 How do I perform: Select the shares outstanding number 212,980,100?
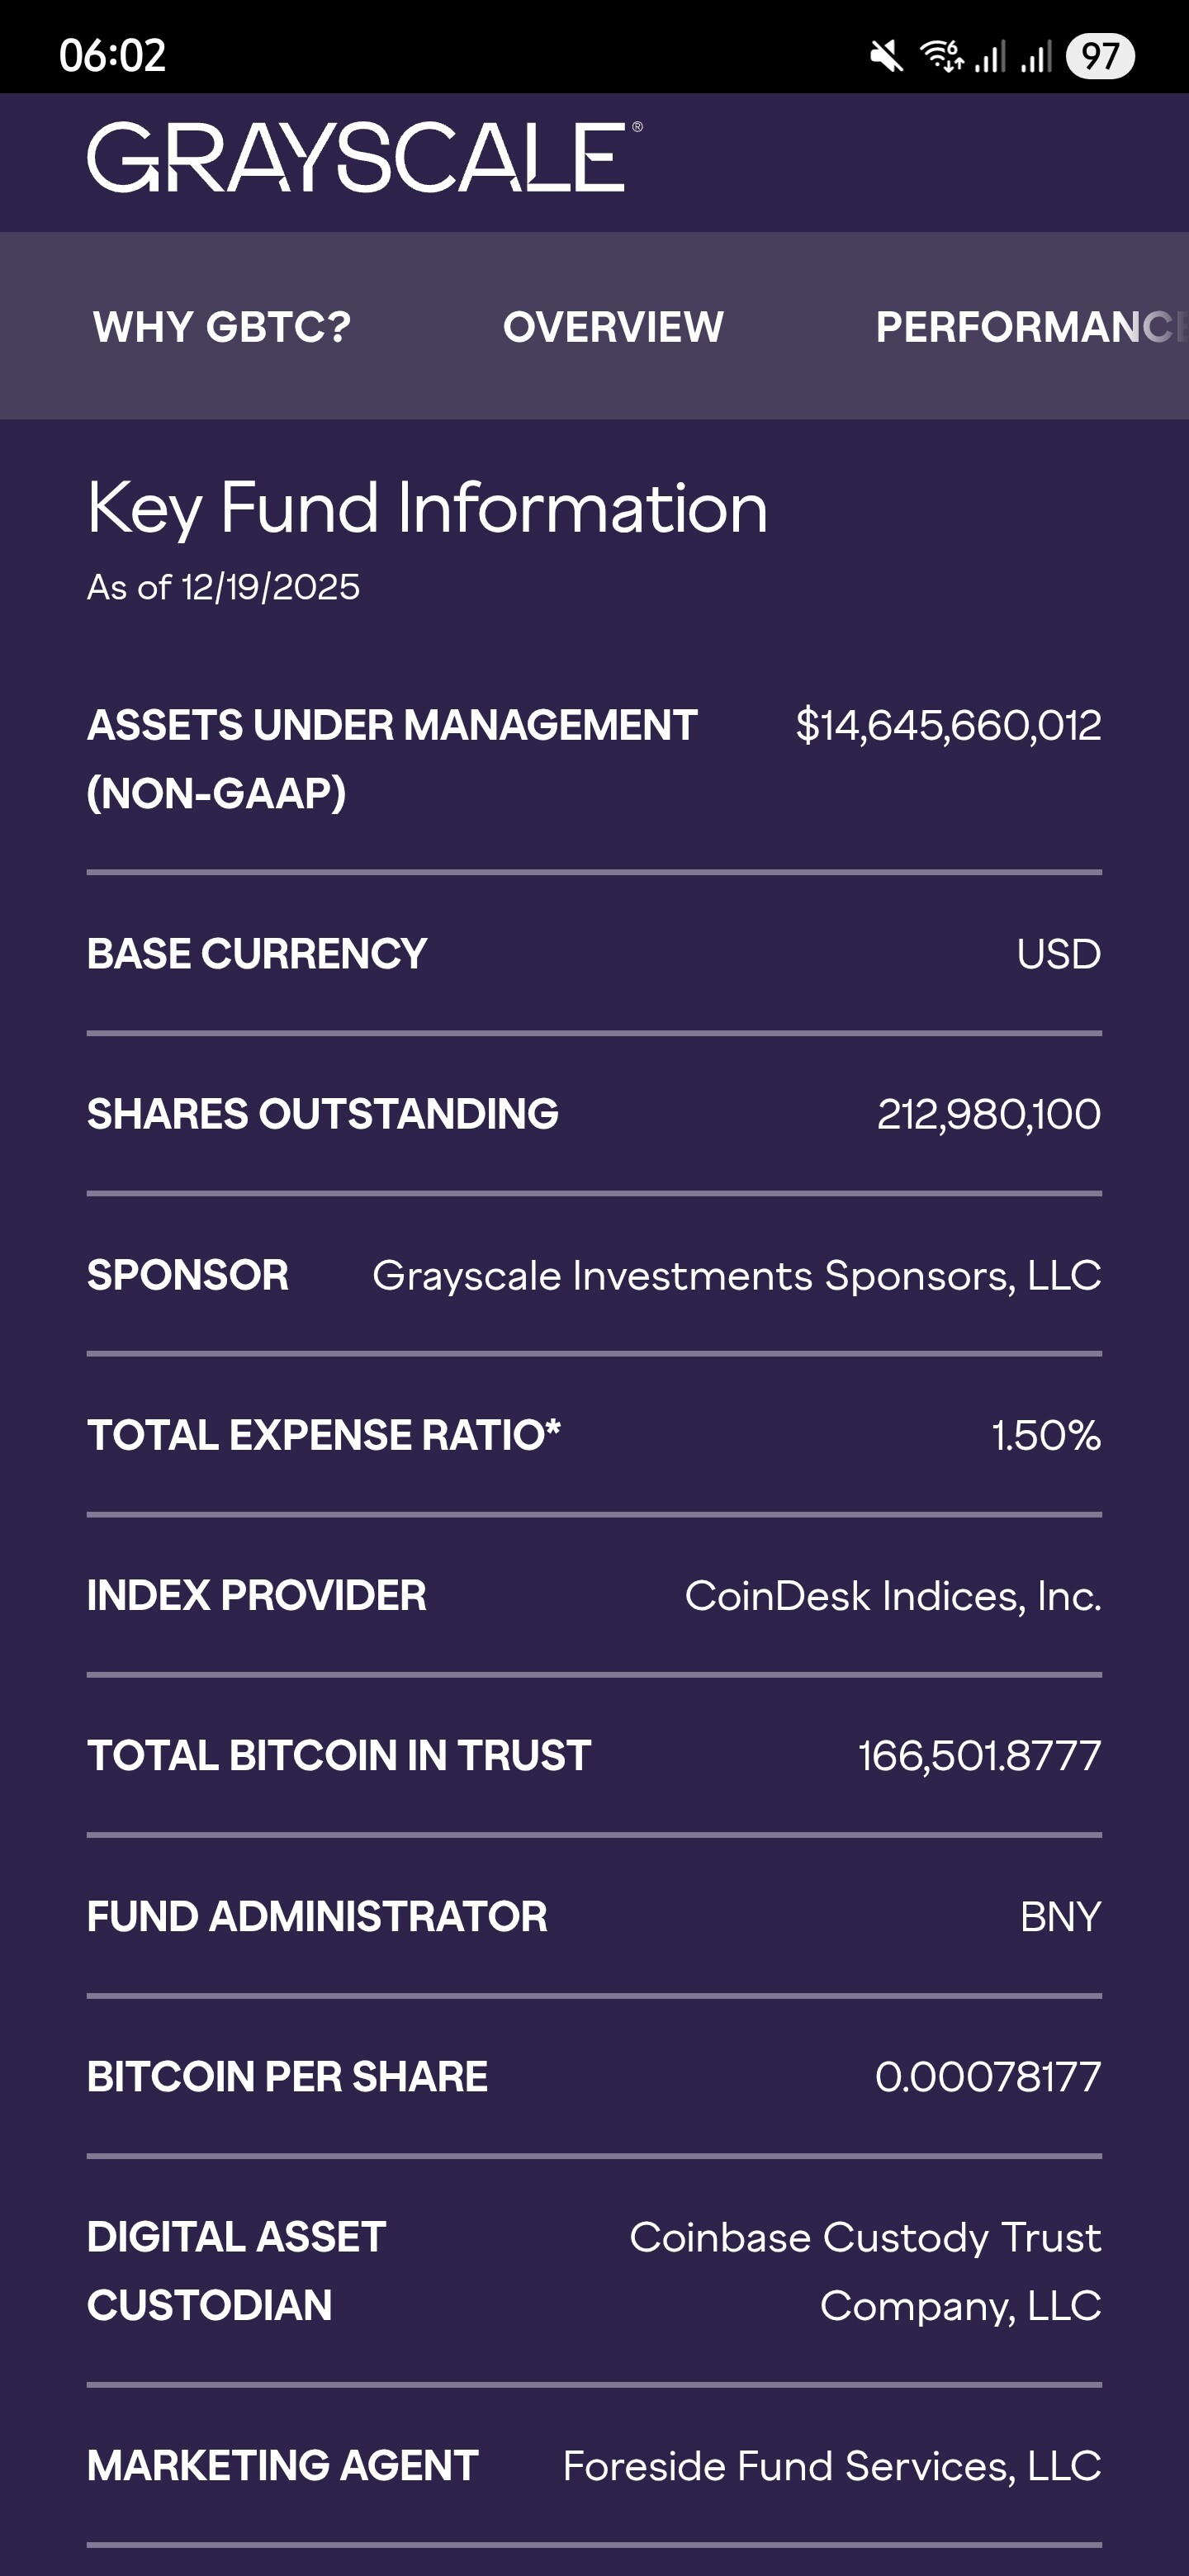(989, 1114)
